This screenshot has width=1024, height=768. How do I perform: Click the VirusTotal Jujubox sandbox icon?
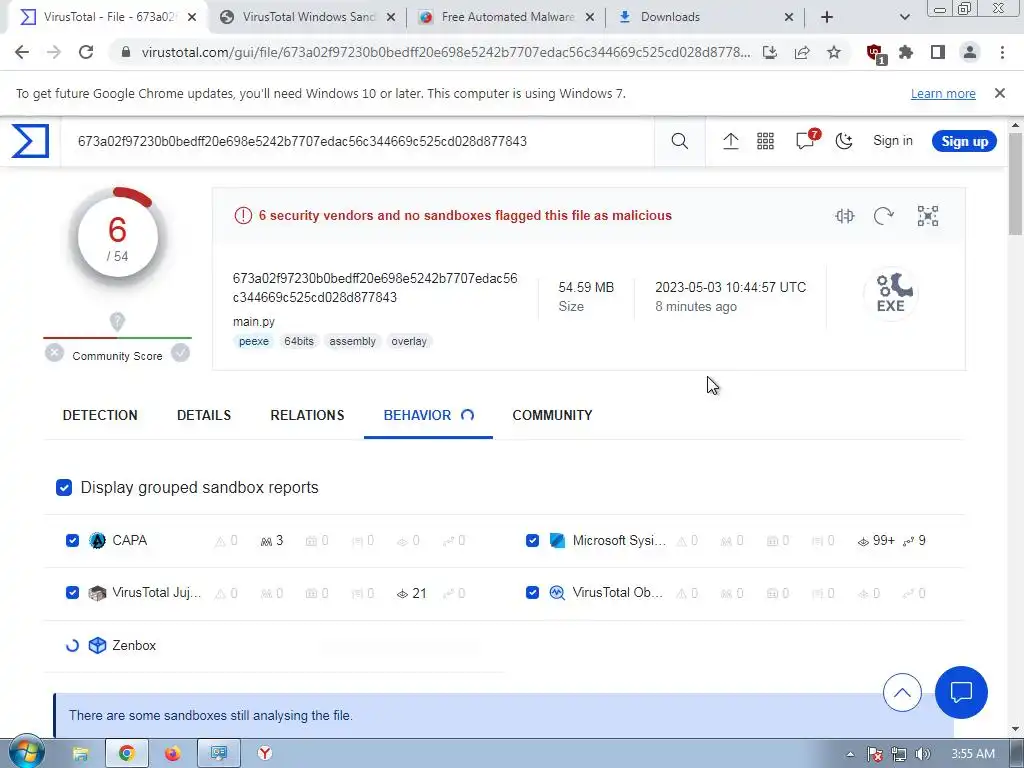97,593
